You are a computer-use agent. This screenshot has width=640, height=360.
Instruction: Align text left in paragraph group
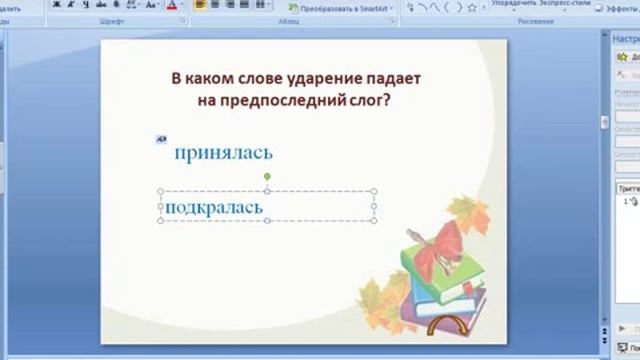coord(200,4)
